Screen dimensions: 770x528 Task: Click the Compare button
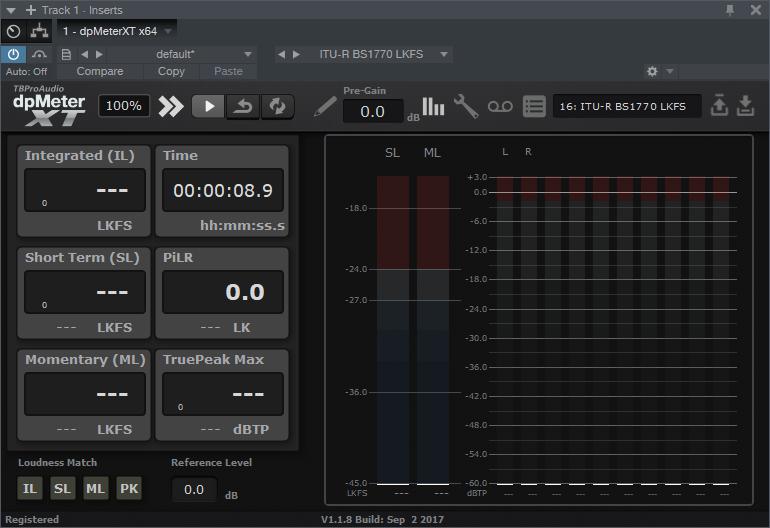tap(100, 71)
